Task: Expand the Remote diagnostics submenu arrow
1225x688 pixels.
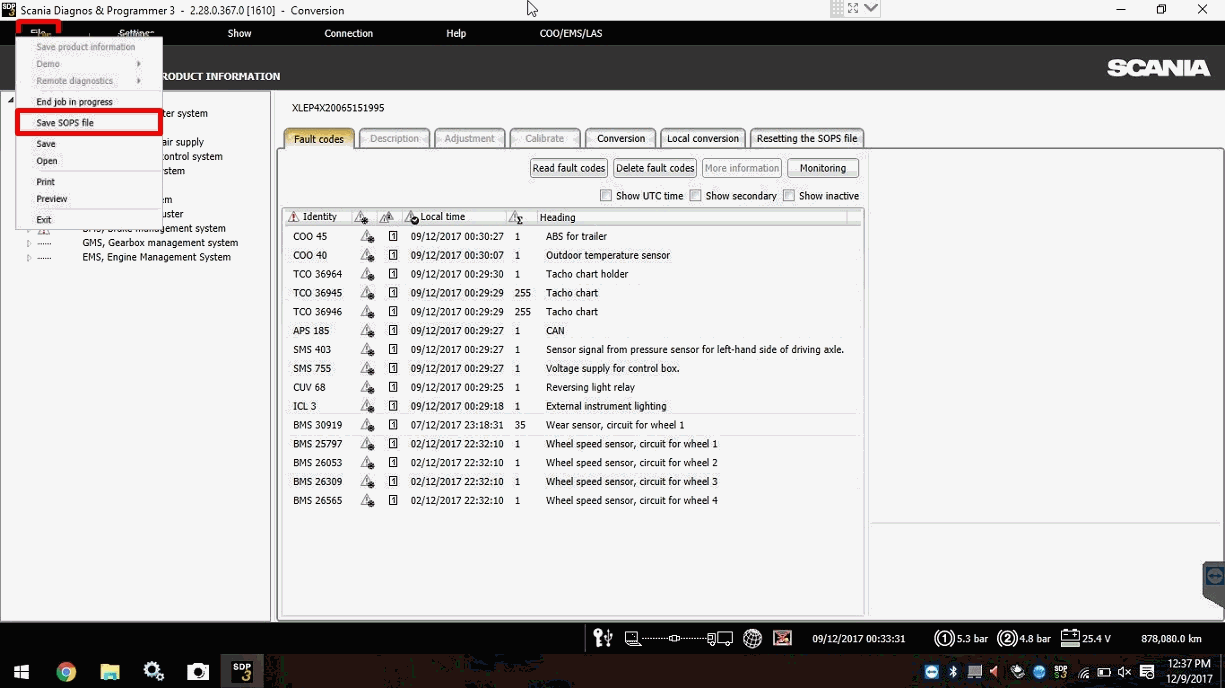Action: click(x=138, y=81)
